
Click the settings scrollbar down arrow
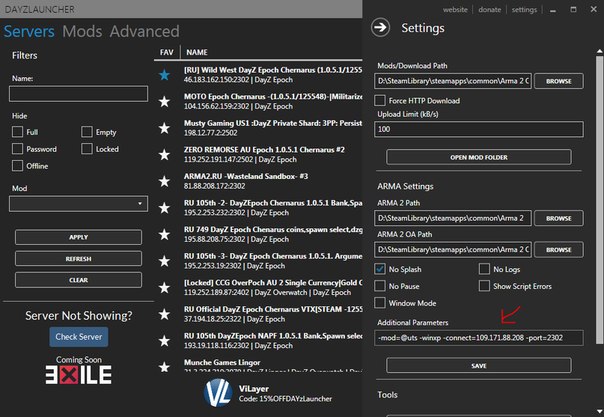coord(599,411)
